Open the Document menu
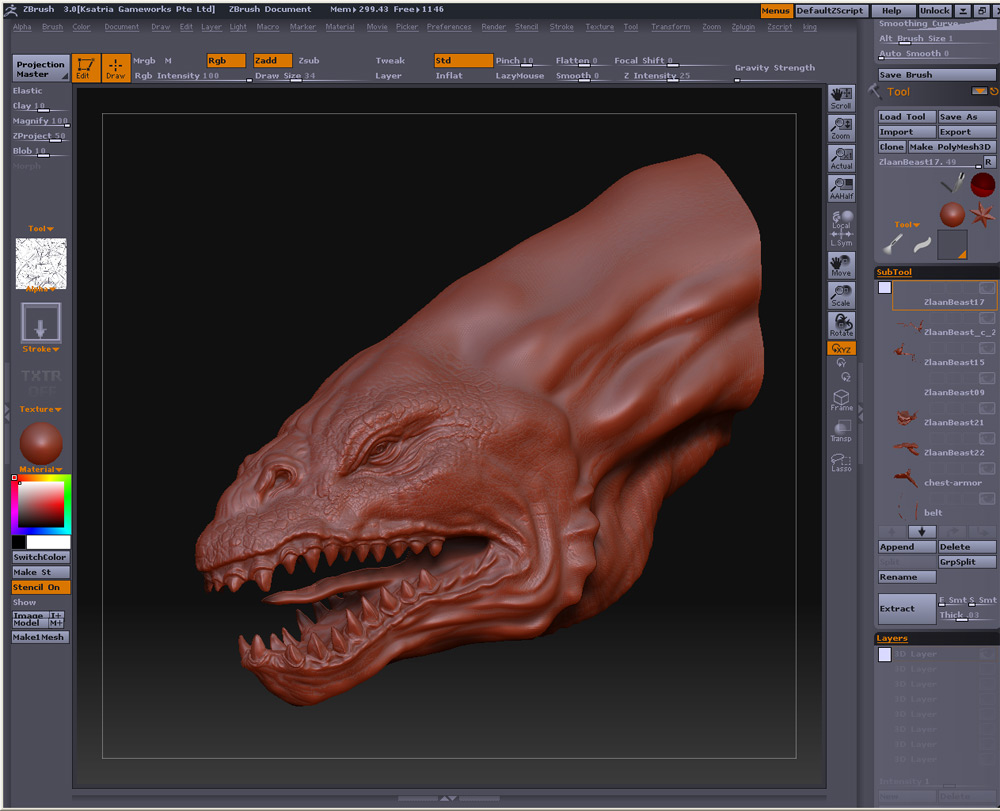This screenshot has height=811, width=1000. pyautogui.click(x=122, y=27)
